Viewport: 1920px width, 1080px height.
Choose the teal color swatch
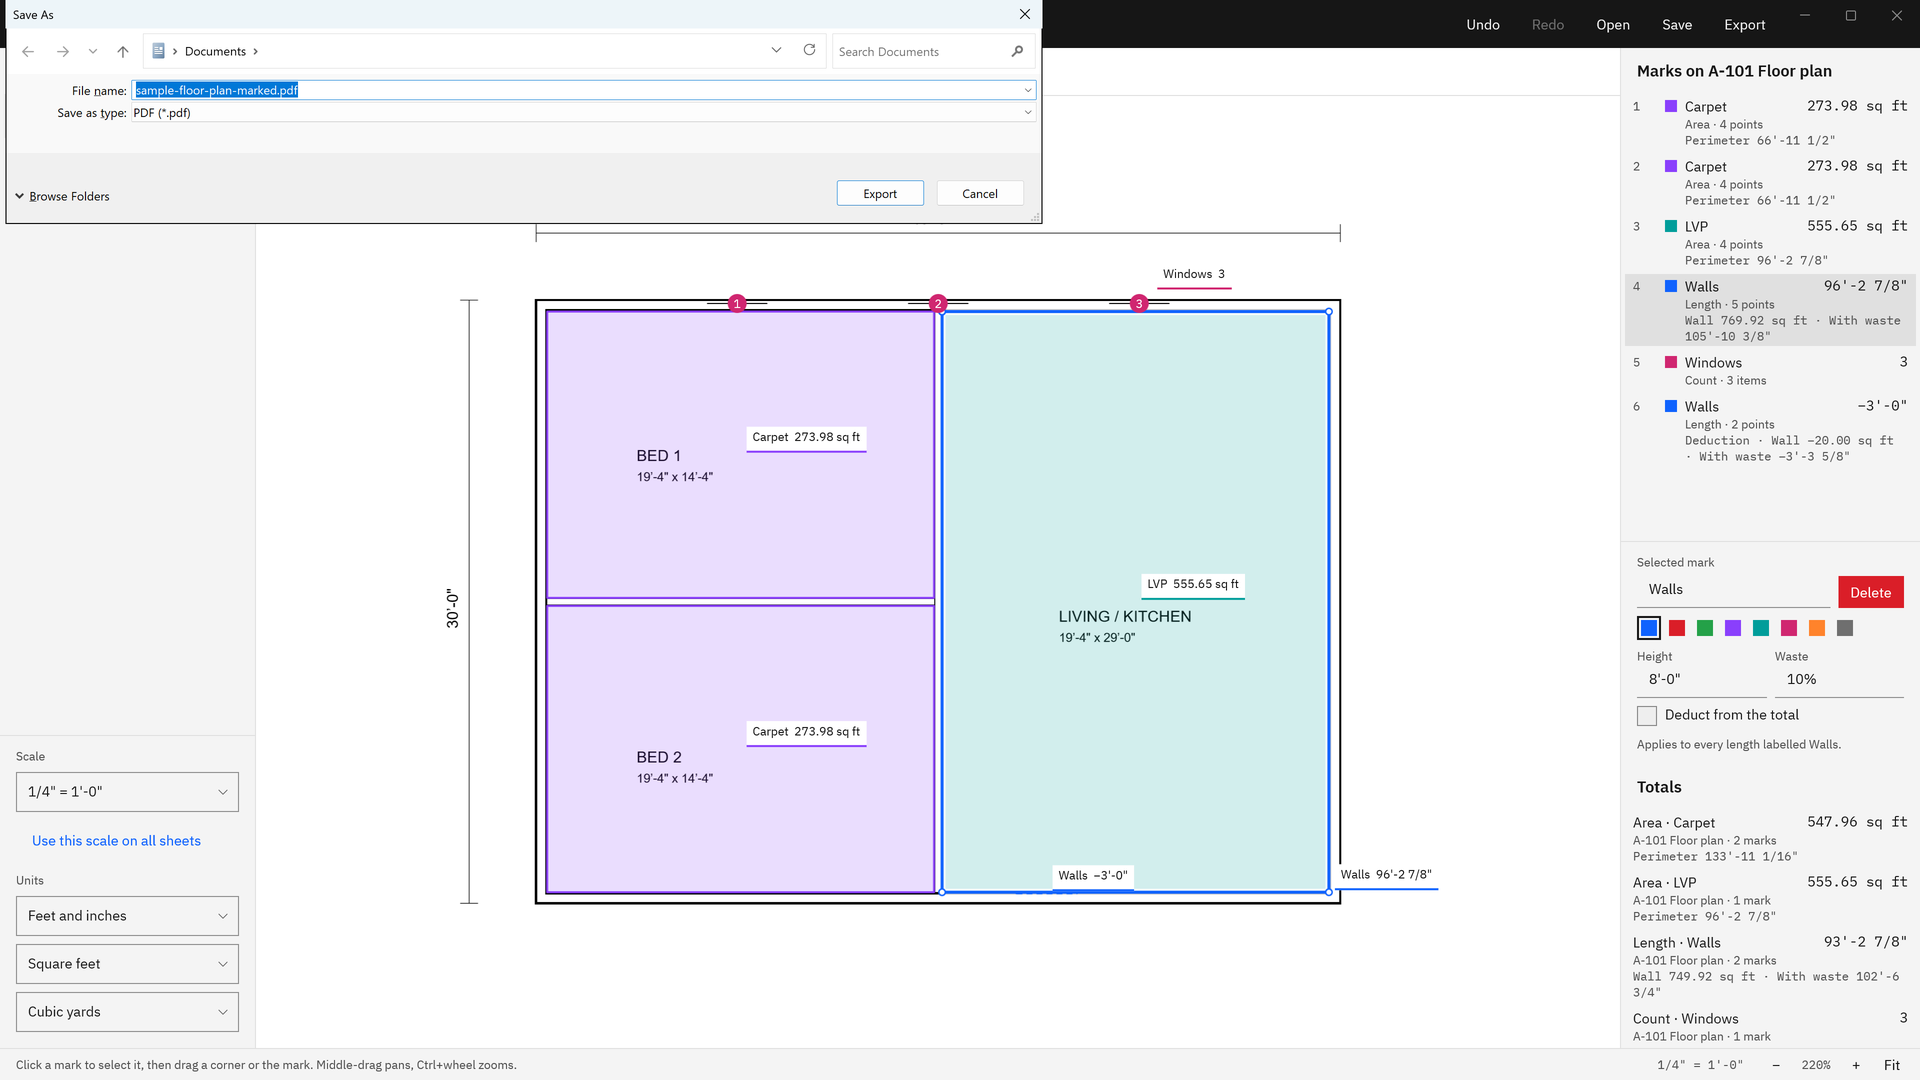pyautogui.click(x=1761, y=628)
